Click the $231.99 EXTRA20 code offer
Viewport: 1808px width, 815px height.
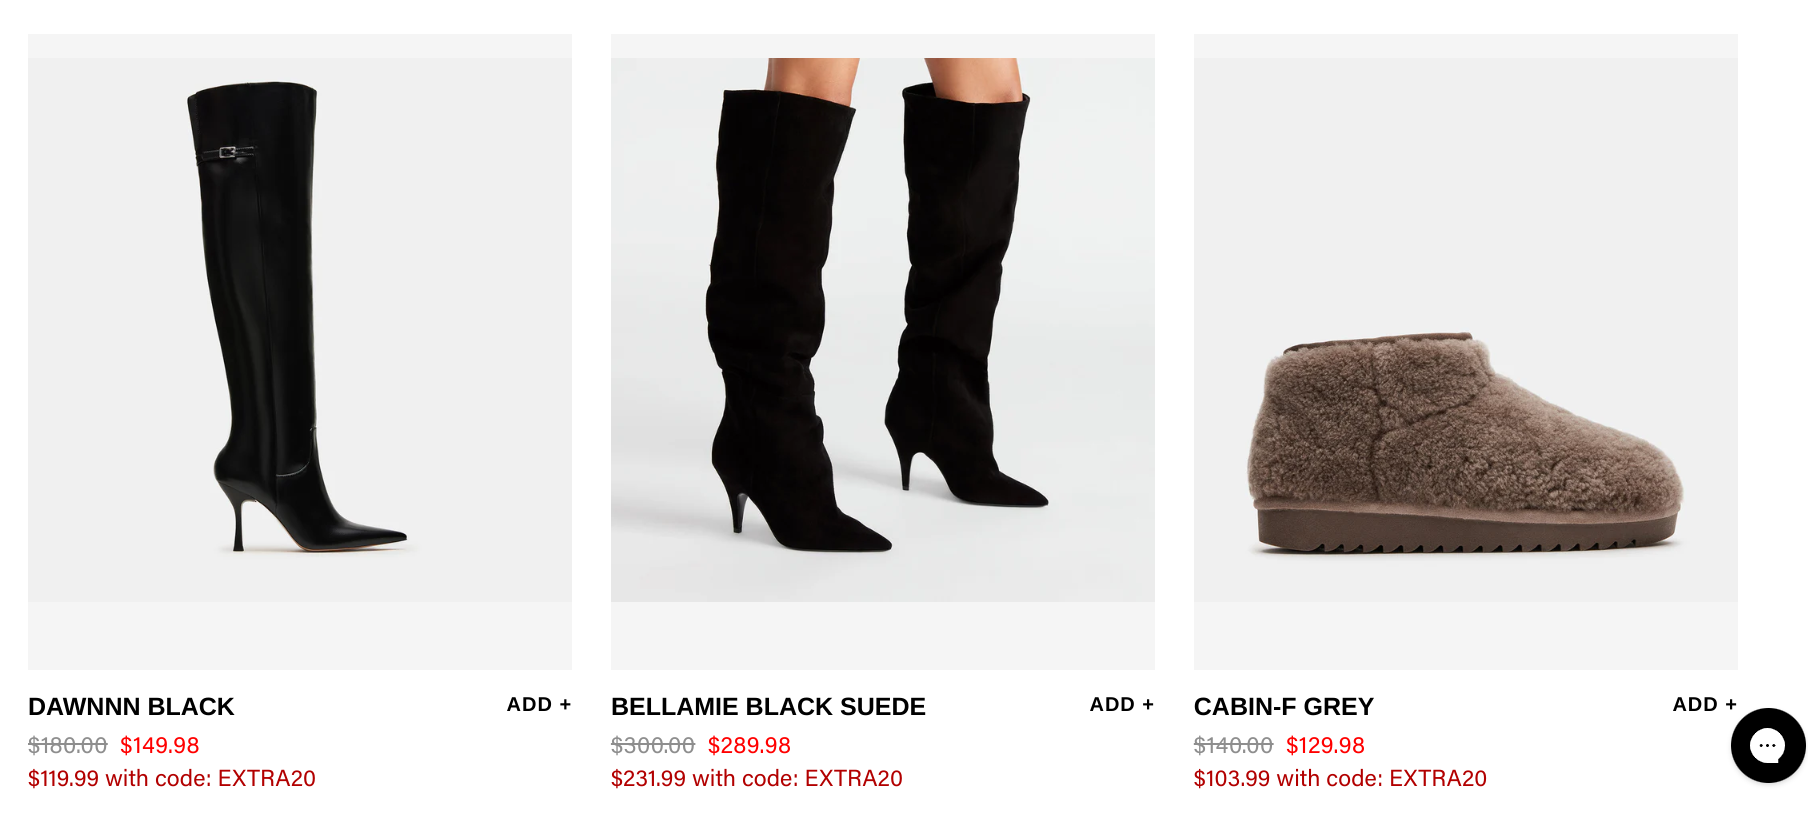[757, 778]
